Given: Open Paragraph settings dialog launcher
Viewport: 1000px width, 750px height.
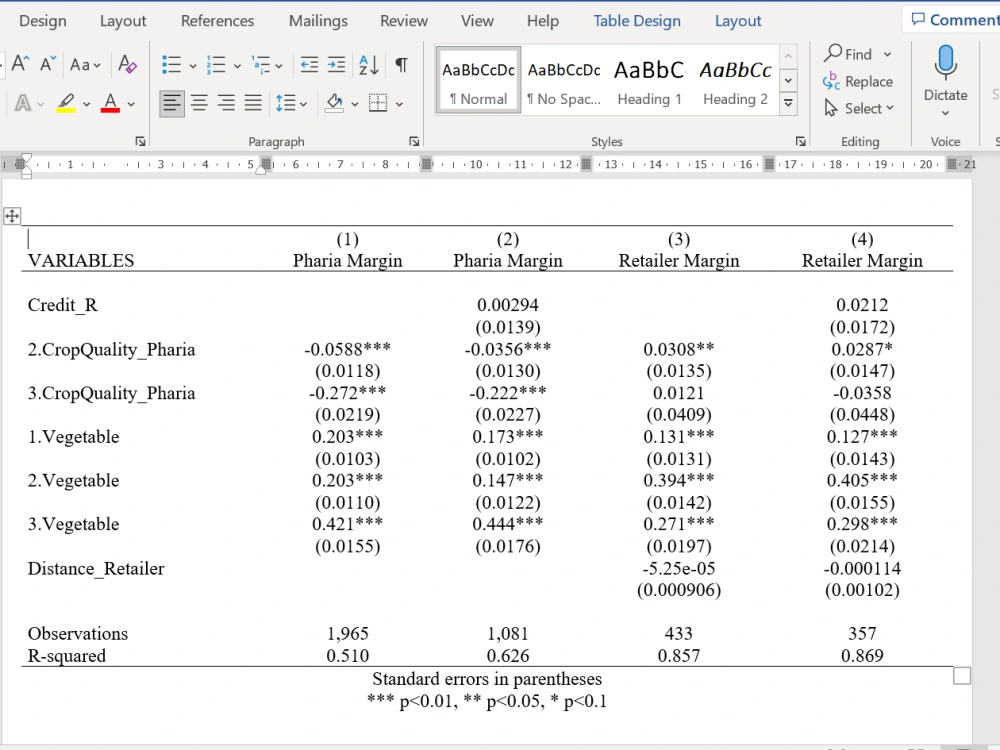Looking at the screenshot, I should pyautogui.click(x=414, y=142).
